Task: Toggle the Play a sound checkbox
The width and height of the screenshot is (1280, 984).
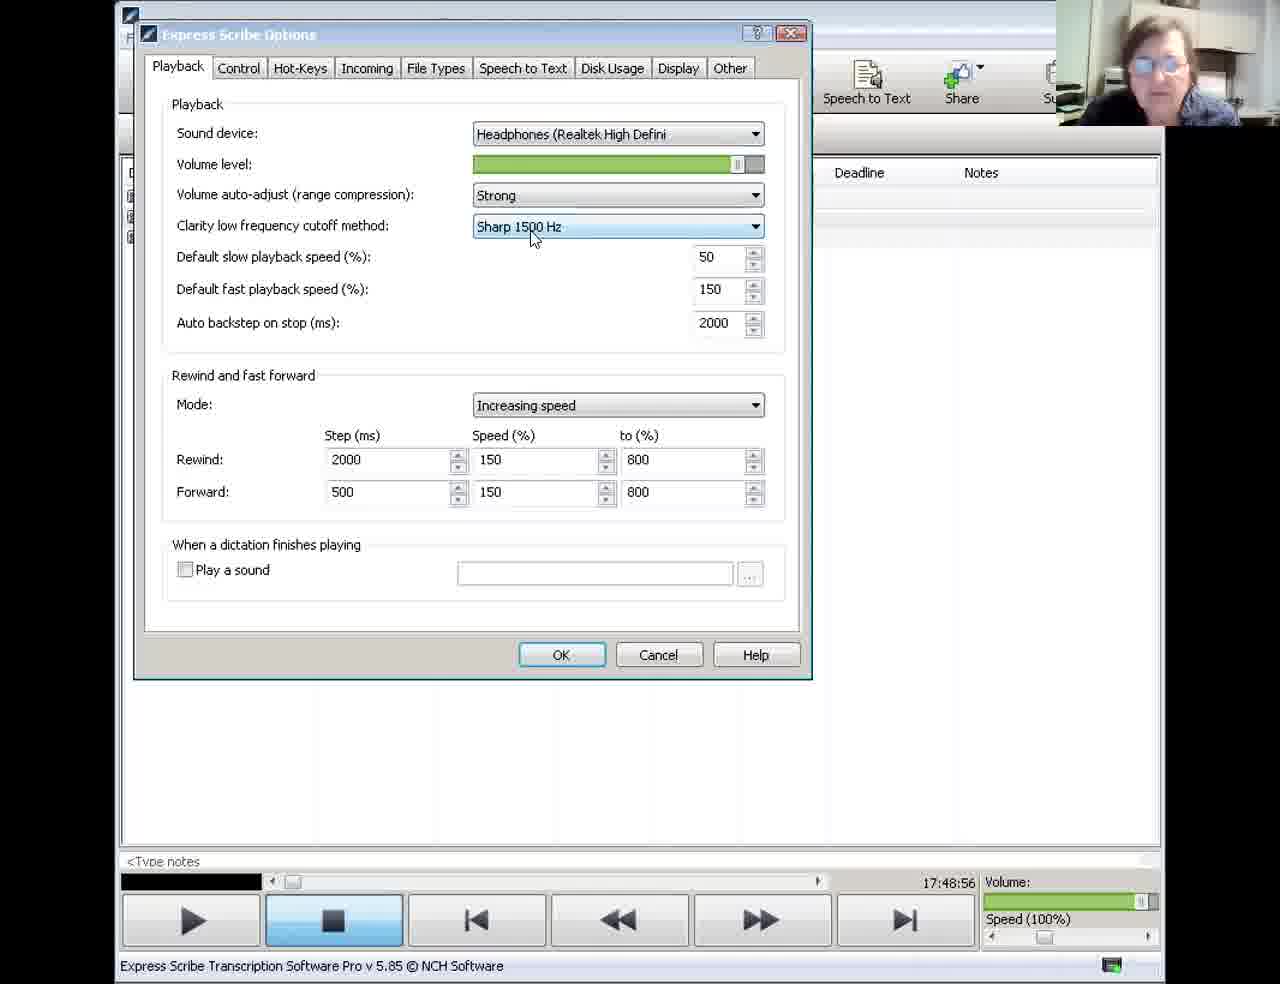Action: (185, 570)
